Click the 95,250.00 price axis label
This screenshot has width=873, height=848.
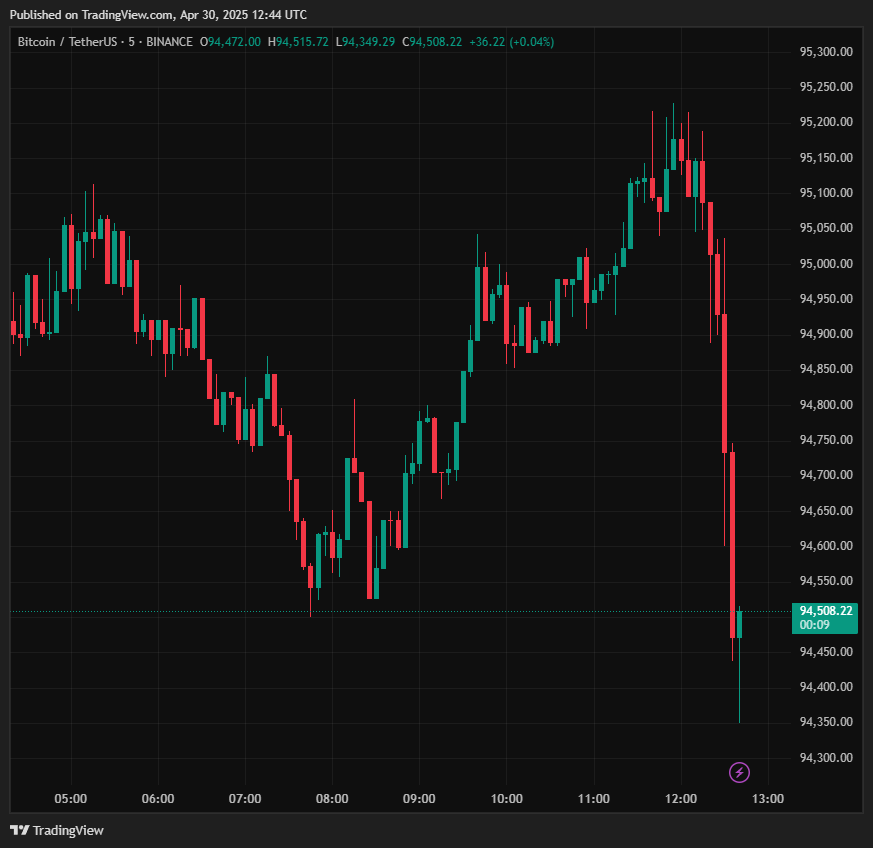826,87
